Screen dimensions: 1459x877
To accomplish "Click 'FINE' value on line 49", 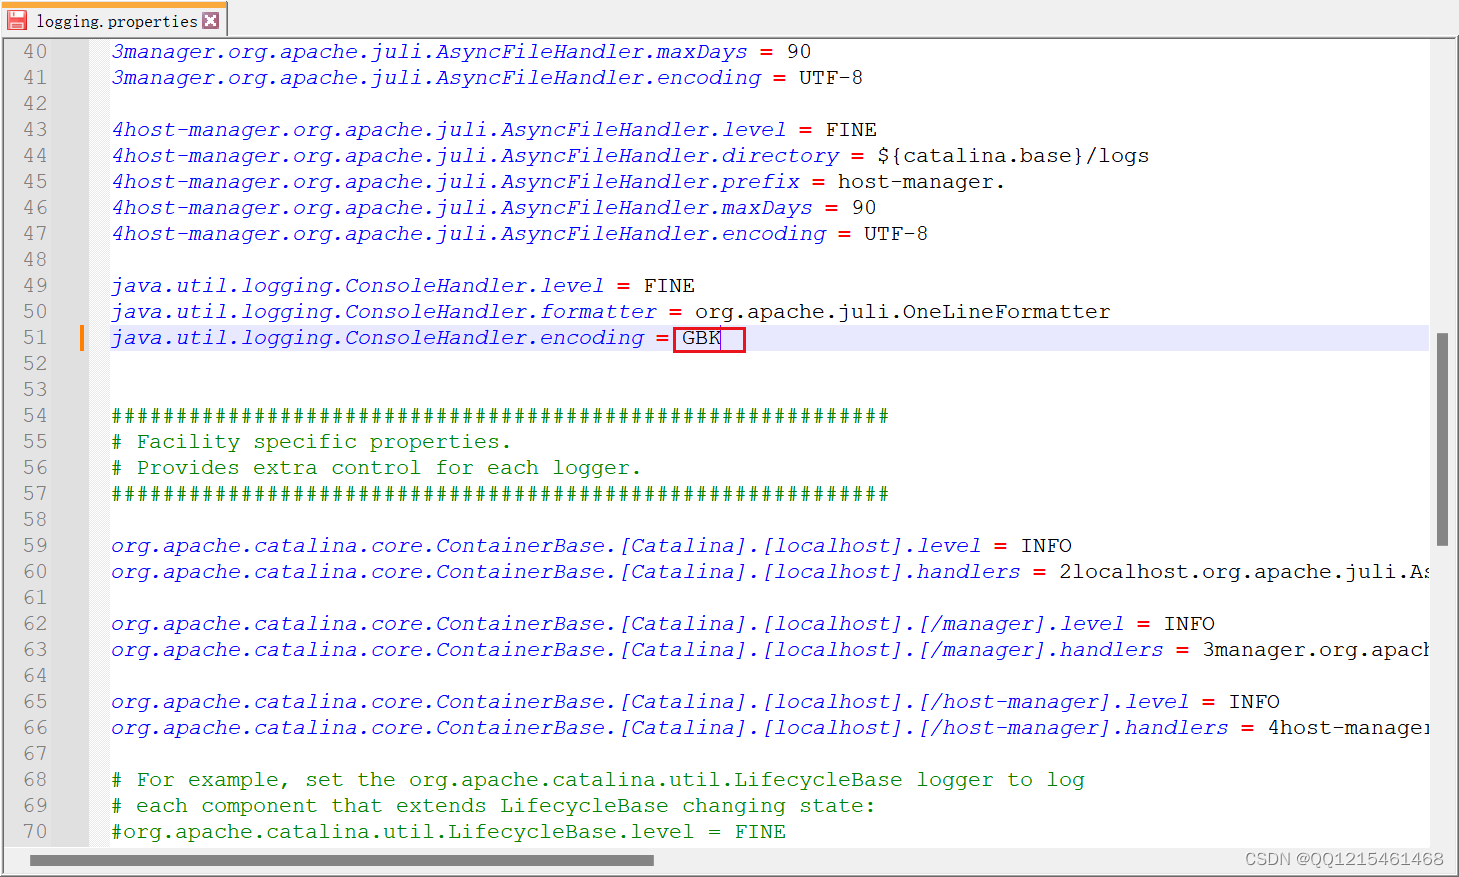I will pyautogui.click(x=669, y=286).
